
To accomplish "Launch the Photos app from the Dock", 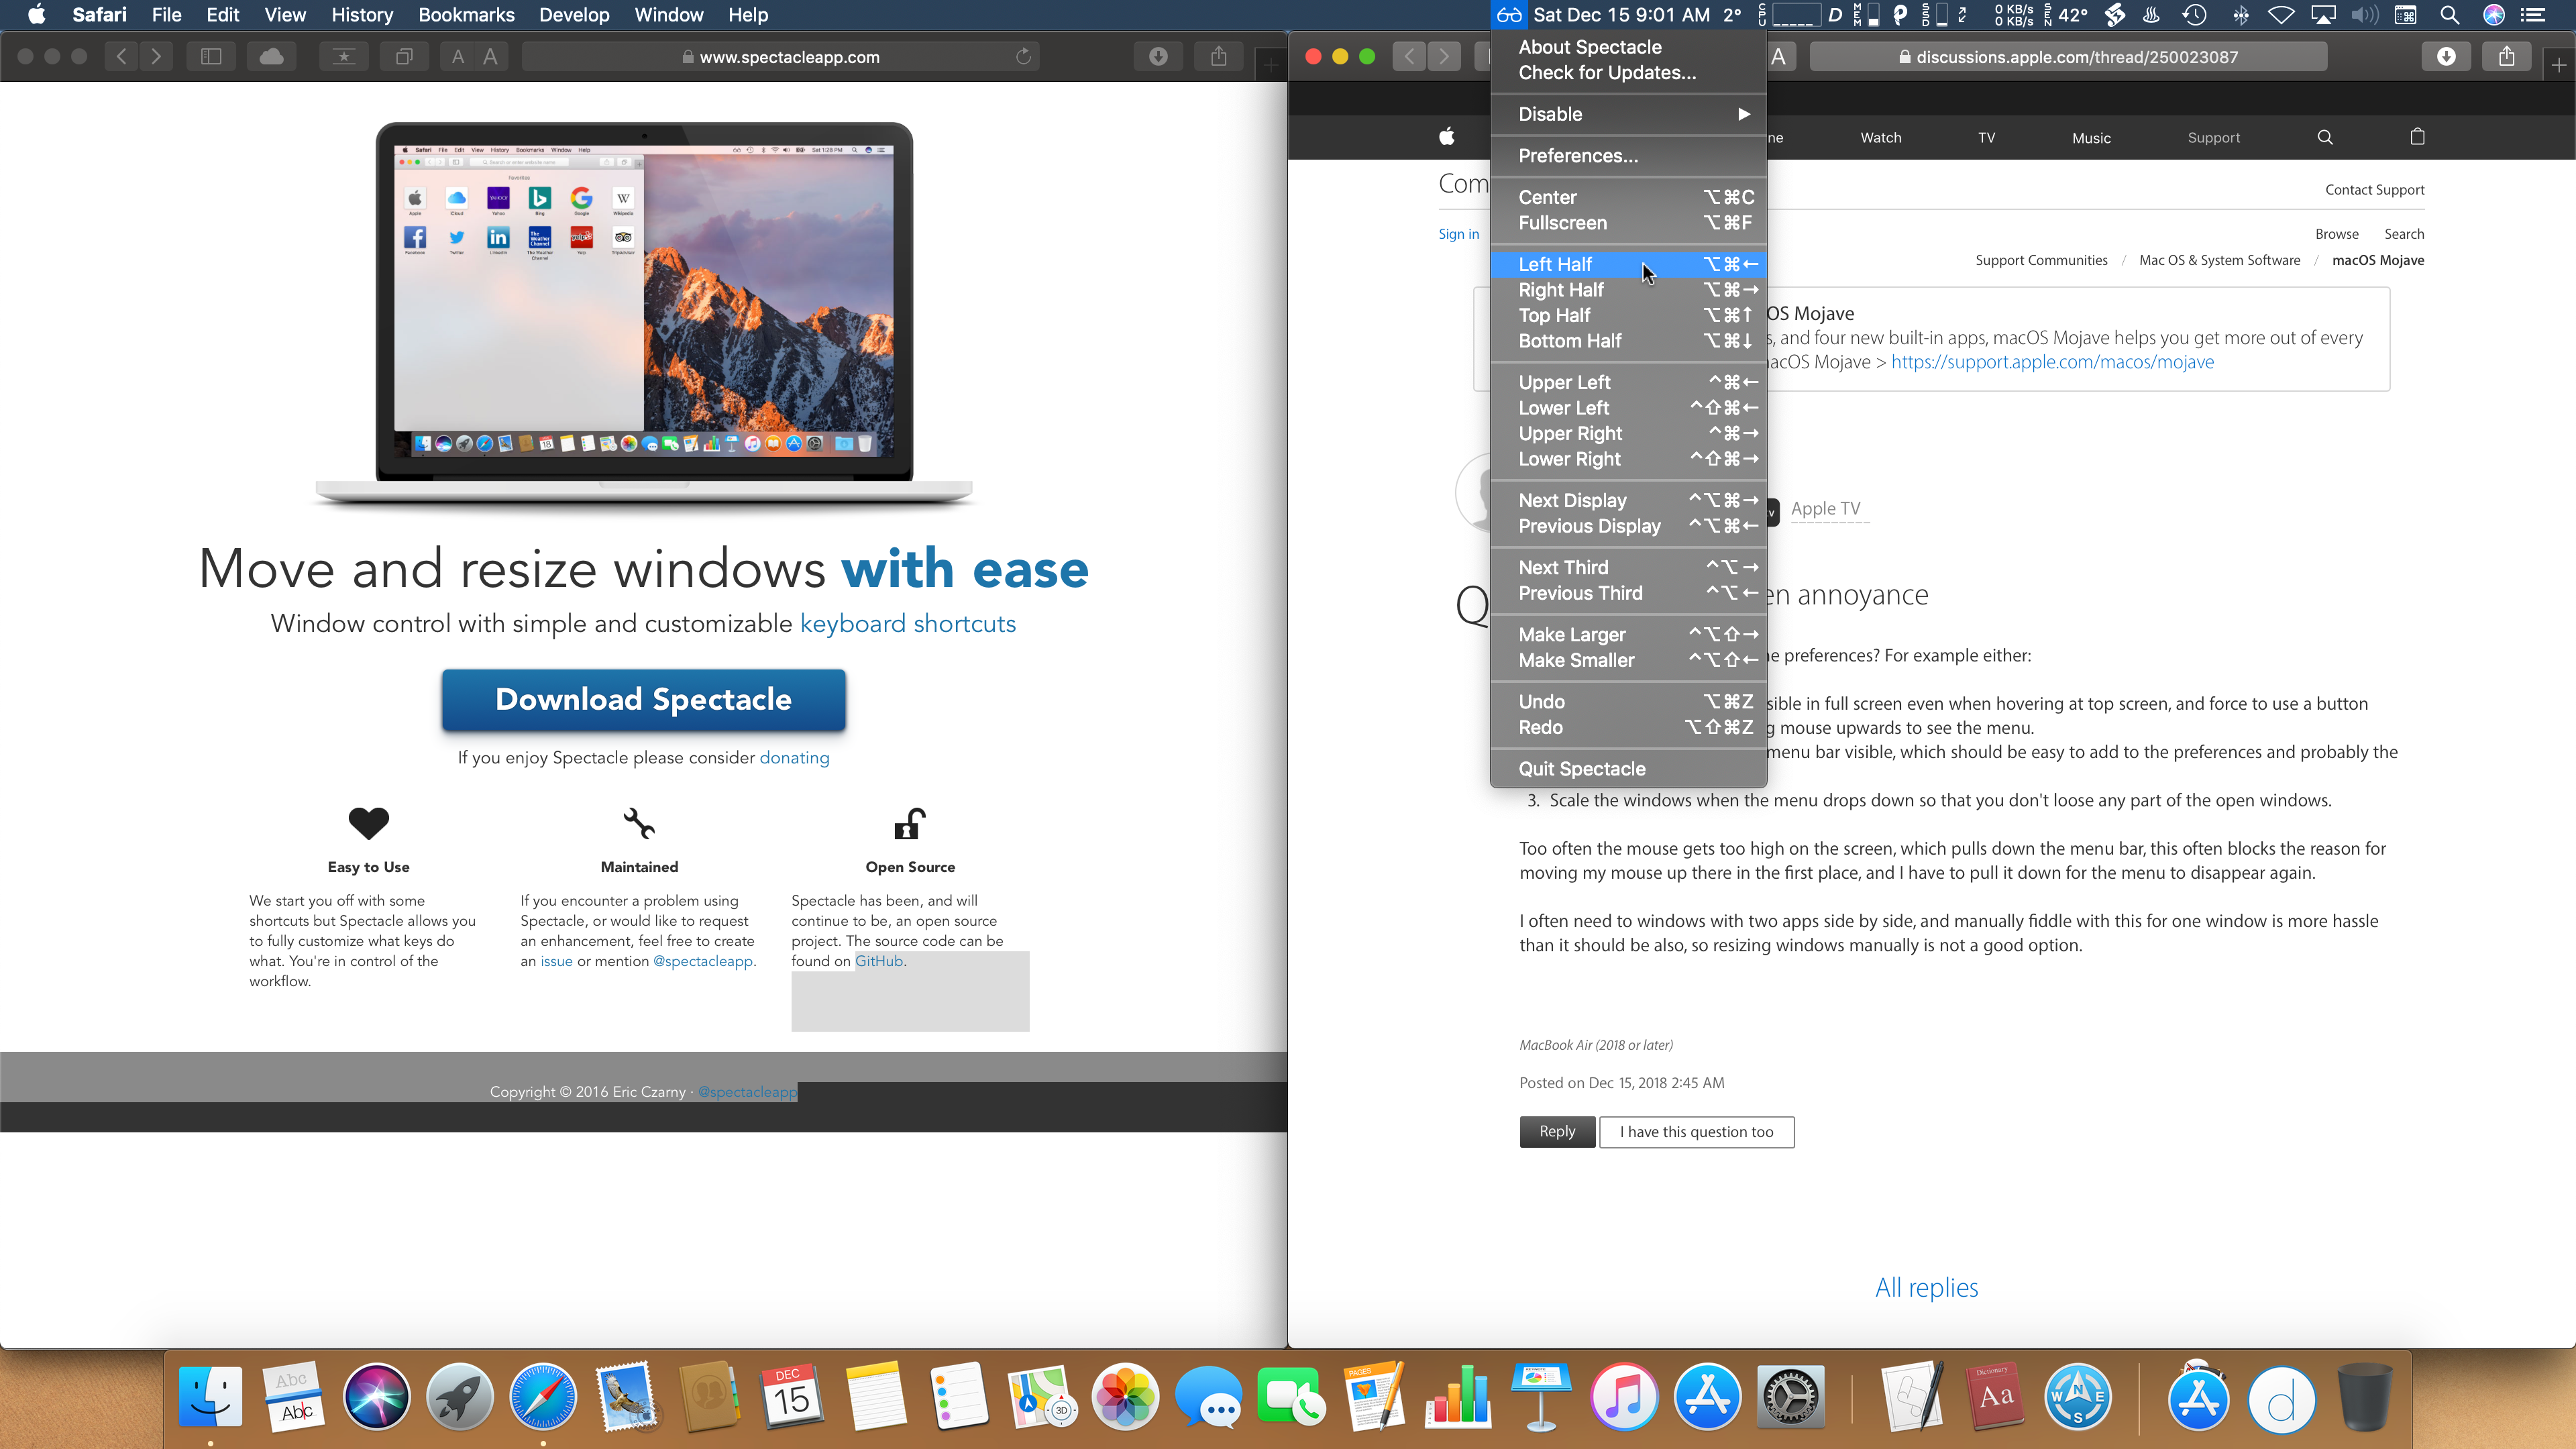I will coord(1125,1397).
